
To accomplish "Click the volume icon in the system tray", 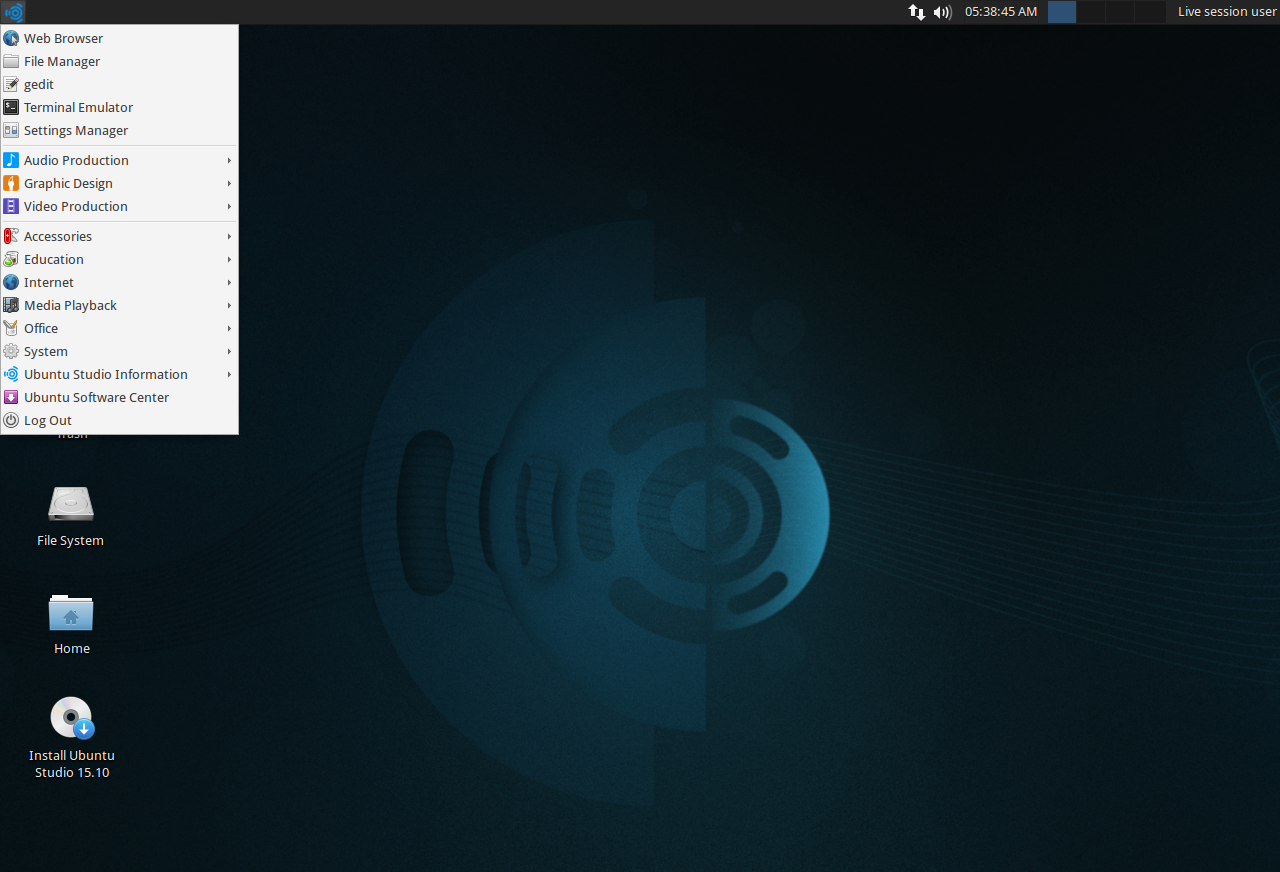I will pyautogui.click(x=940, y=12).
